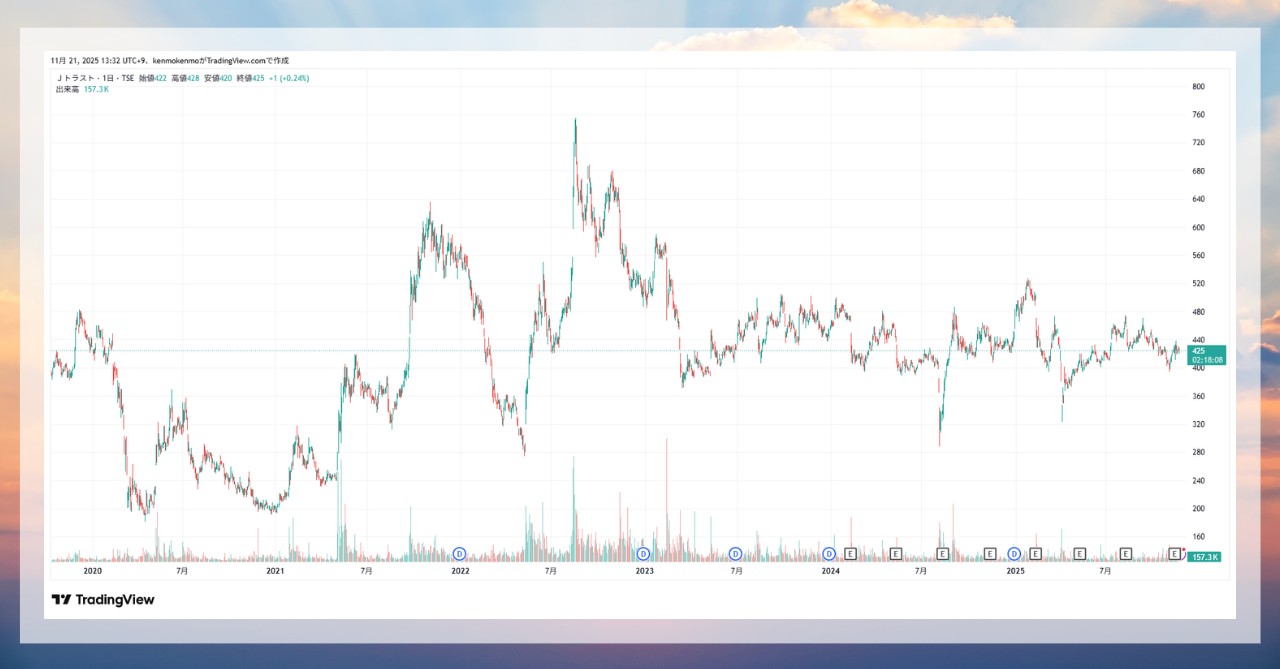Click the earnings E marker just after July 2025

[x=1125, y=553]
